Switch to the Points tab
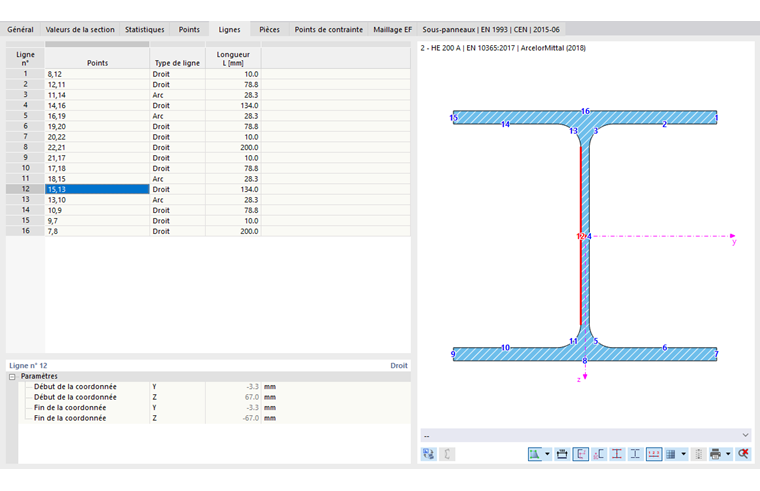Viewport: 760px width, 491px height. [x=189, y=30]
